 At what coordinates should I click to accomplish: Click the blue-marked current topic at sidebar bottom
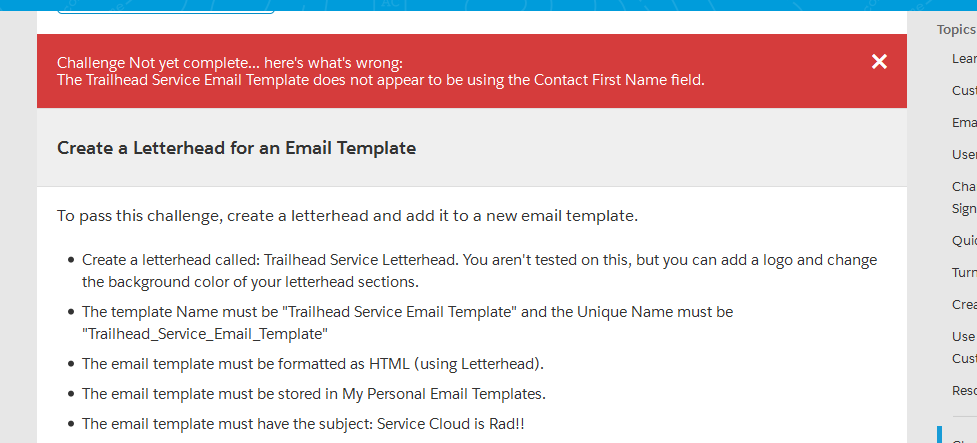(x=960, y=436)
